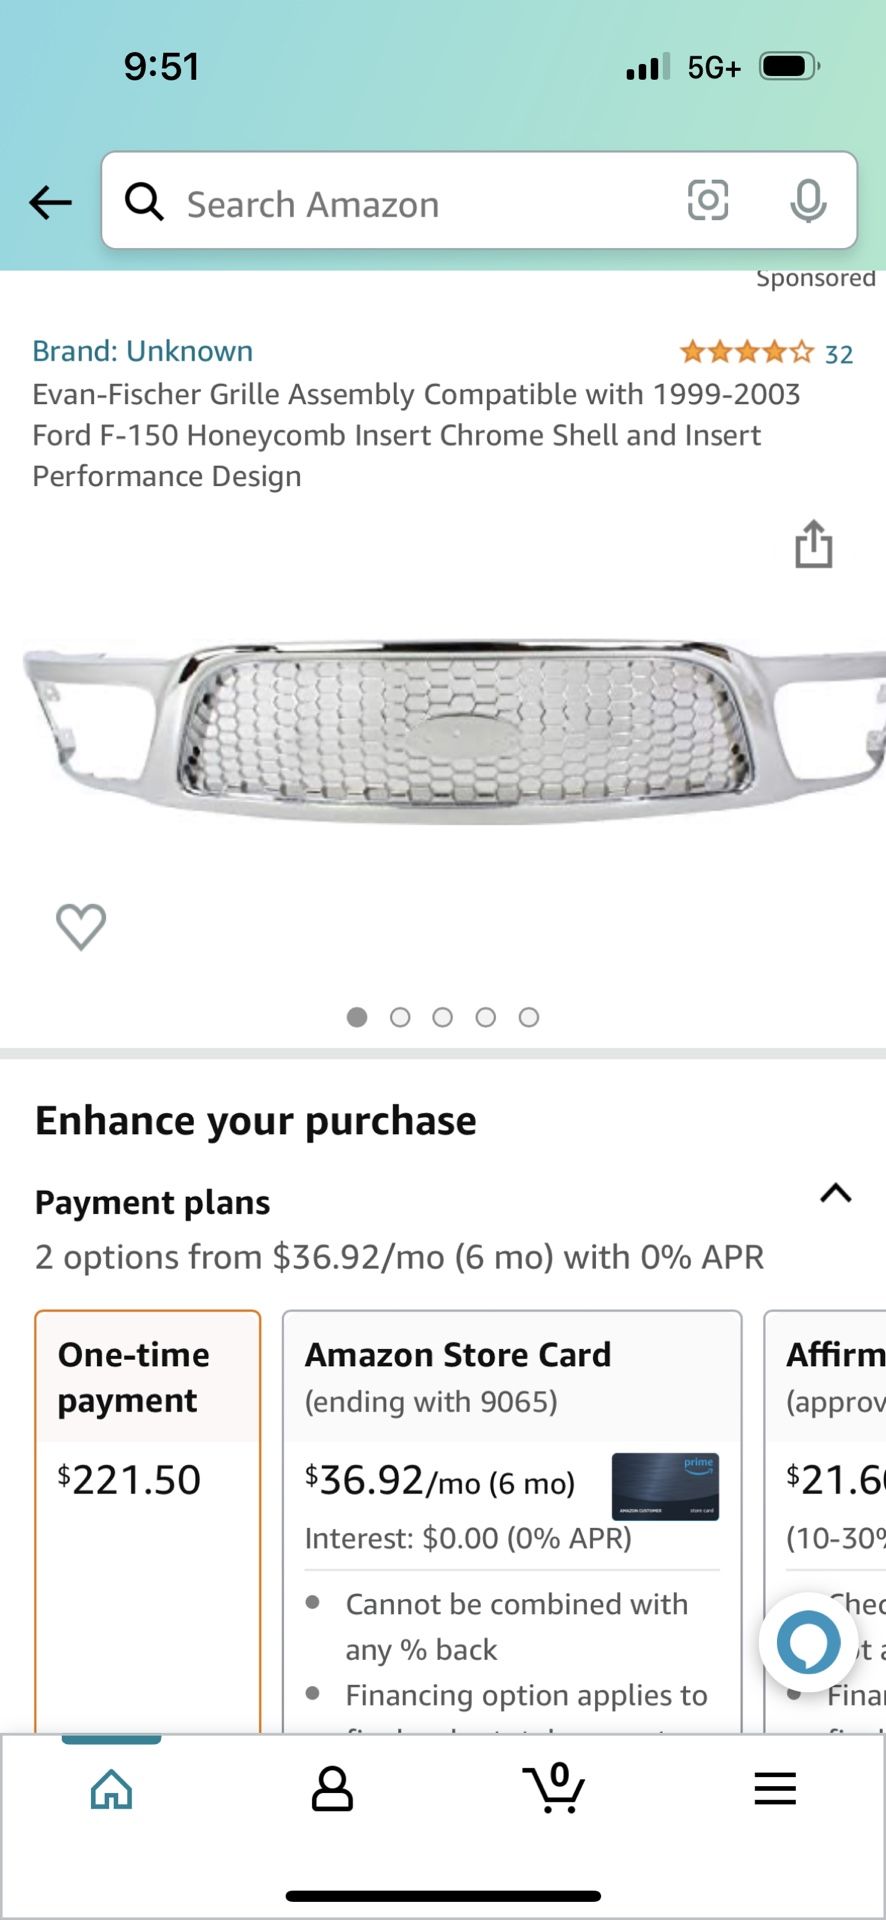Open the Brand: Unknown link
The height and width of the screenshot is (1920, 886).
142,351
